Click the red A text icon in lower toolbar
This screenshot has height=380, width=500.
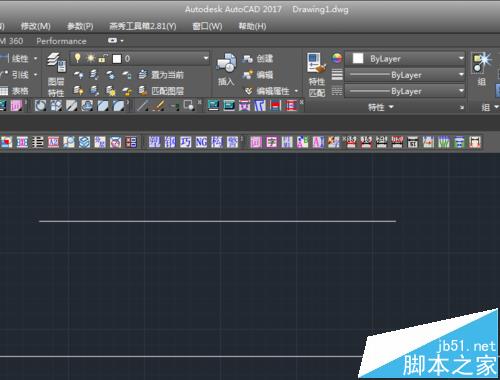(53, 142)
